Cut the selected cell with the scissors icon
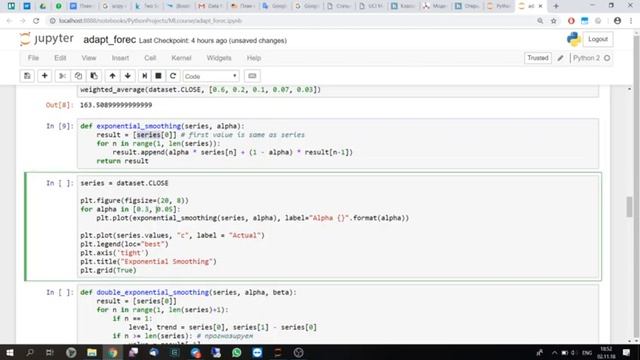The height and width of the screenshot is (360, 640). 62,76
